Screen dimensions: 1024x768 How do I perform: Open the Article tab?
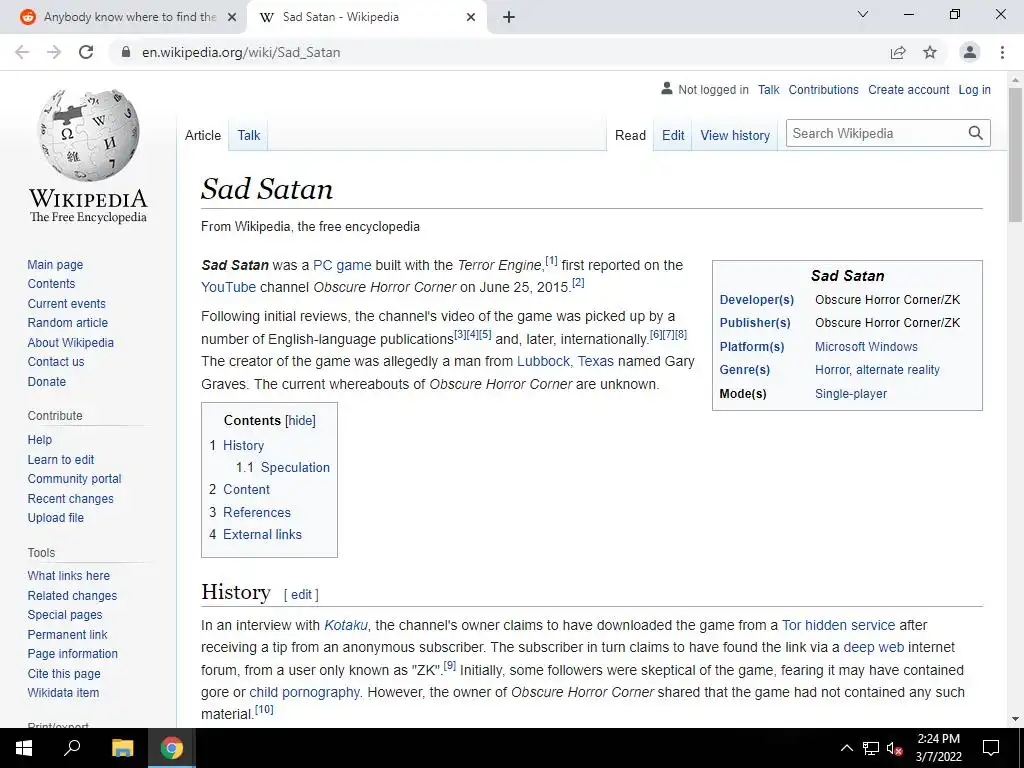[x=202, y=135]
